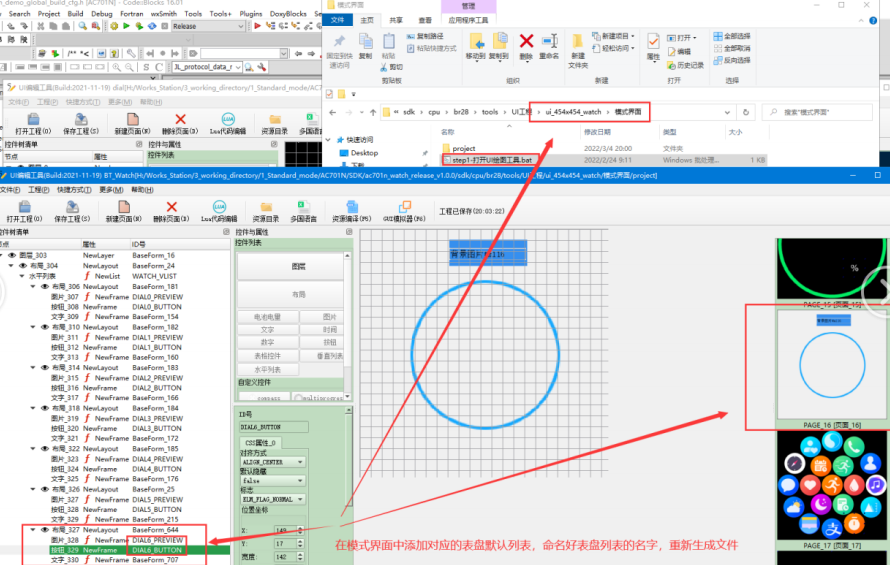
Task: Click Explorer 全部选择 select-all icon
Action: coord(718,36)
